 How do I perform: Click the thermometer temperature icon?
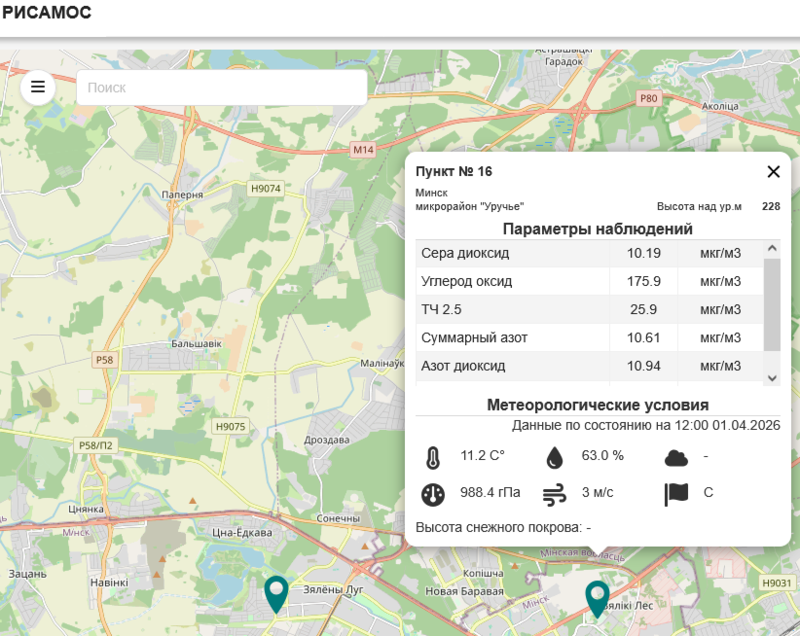(432, 458)
